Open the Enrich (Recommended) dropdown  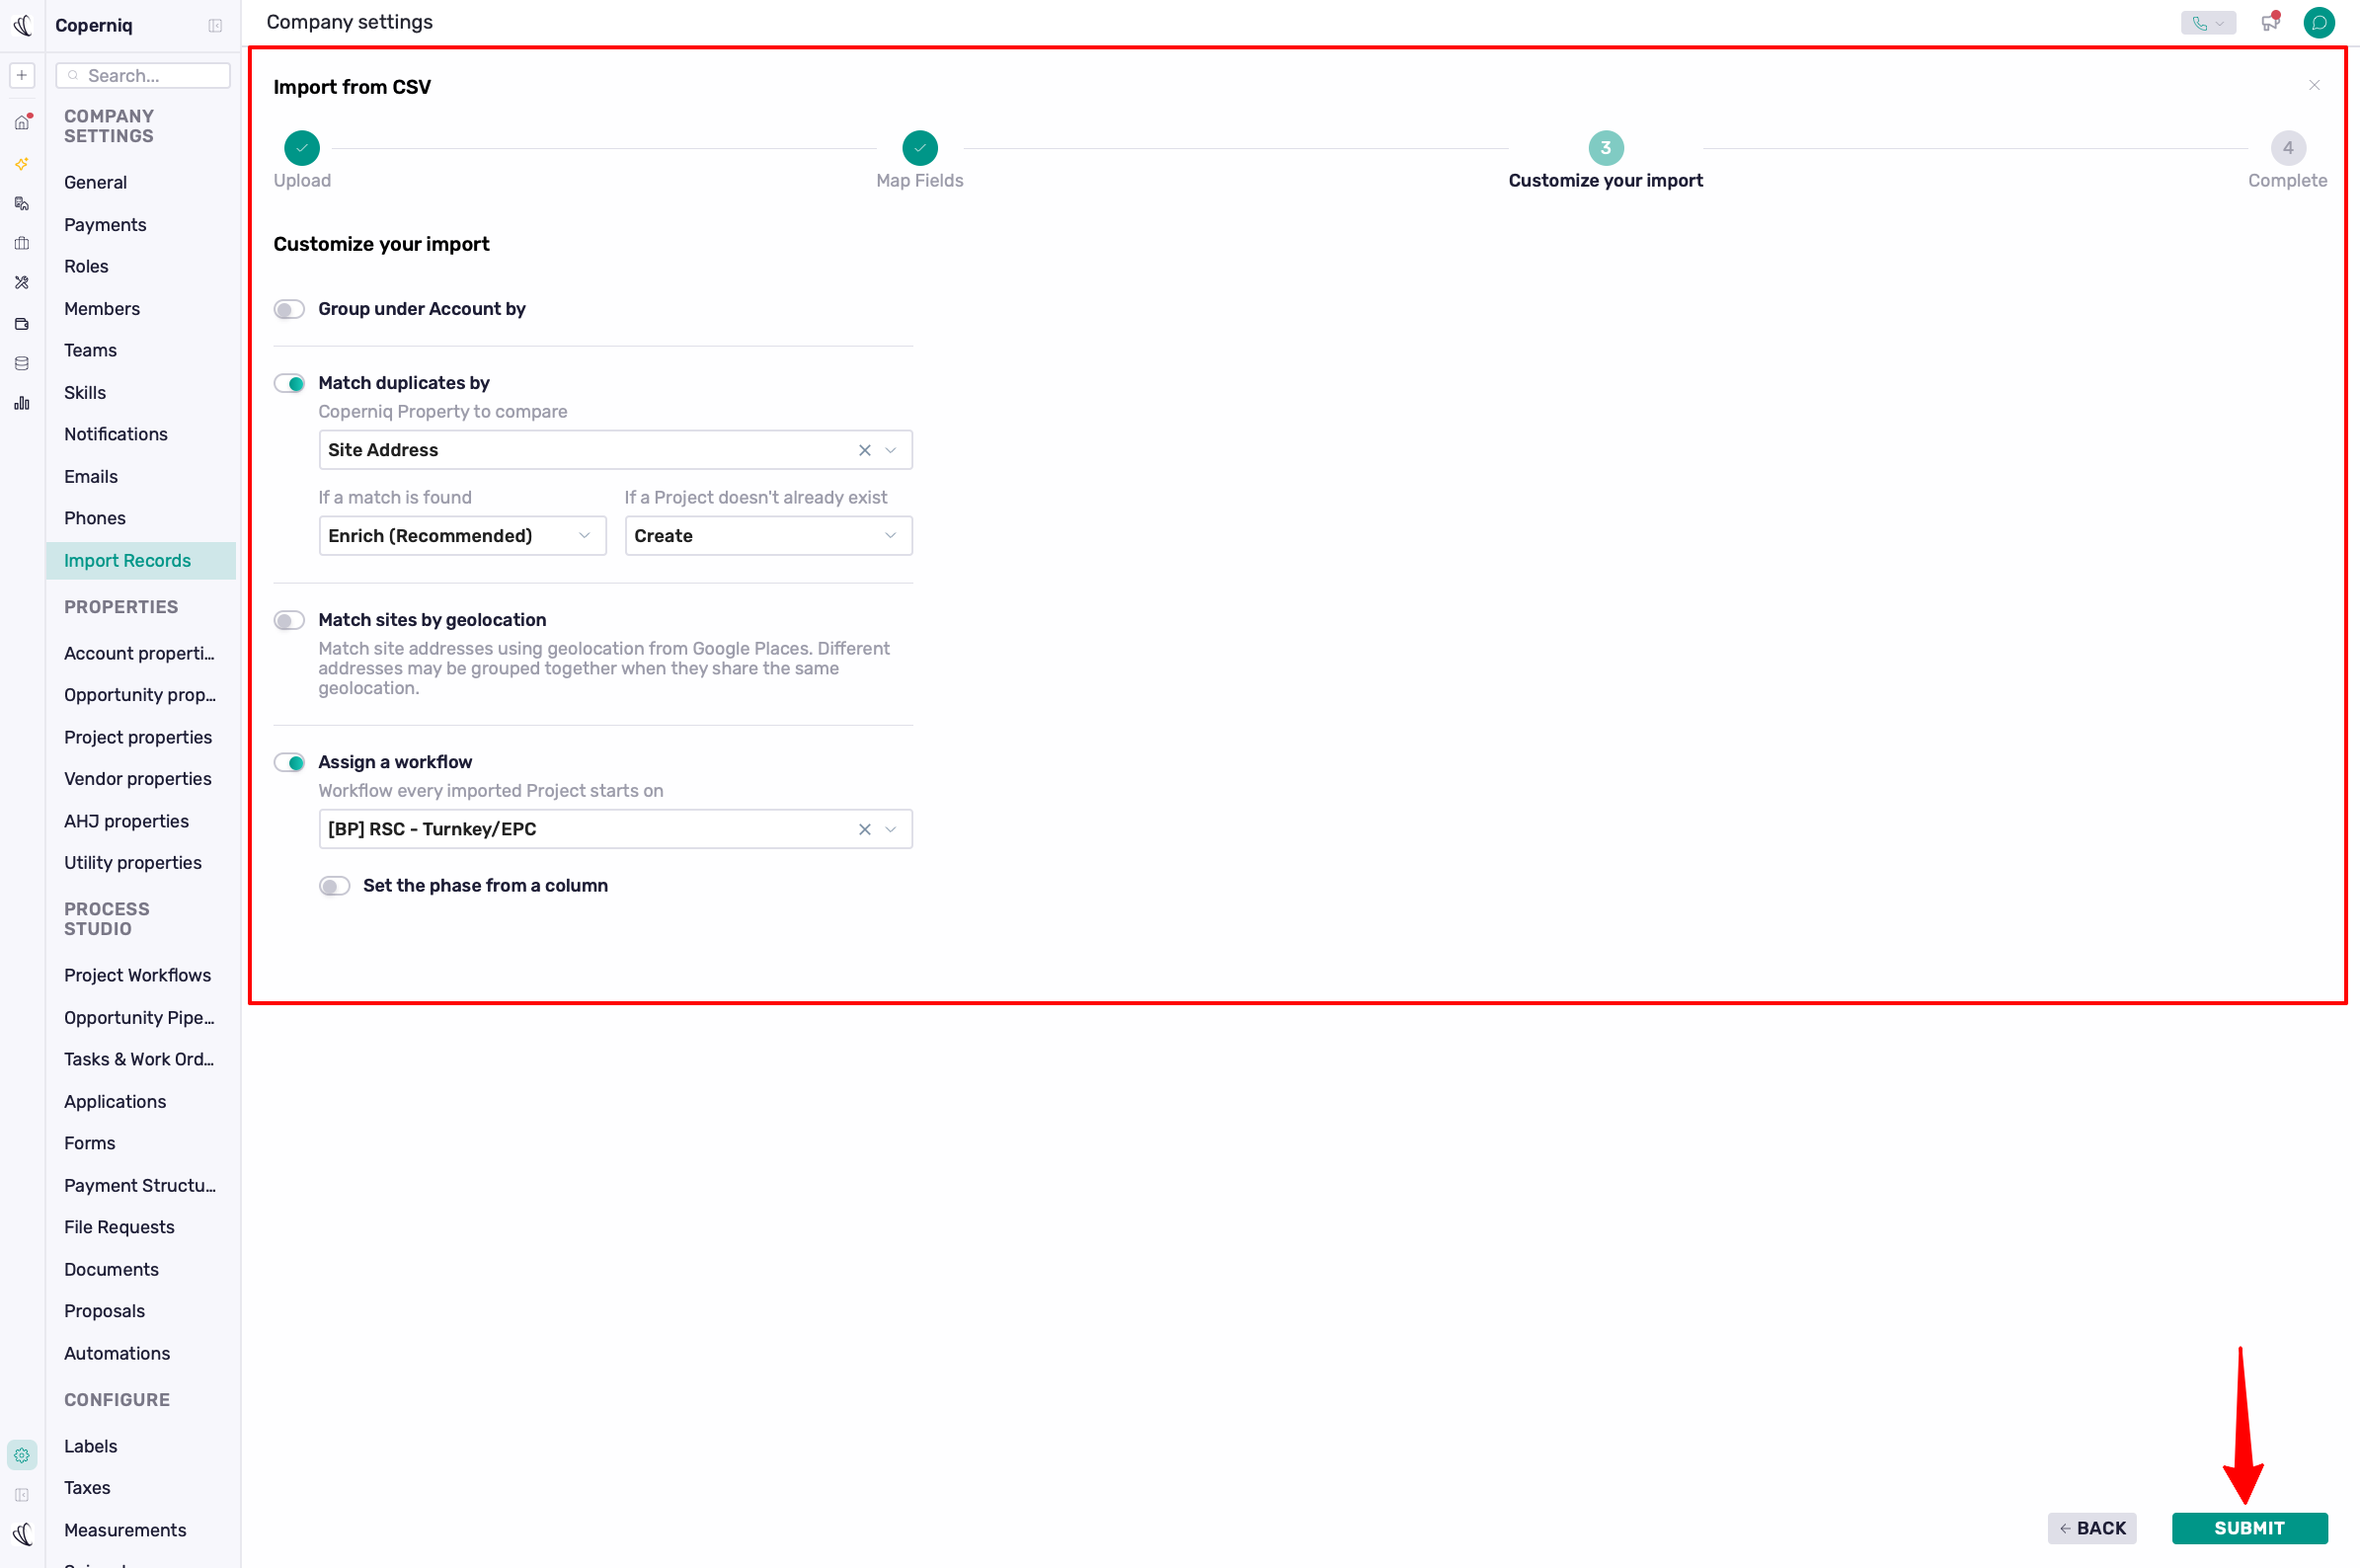[x=462, y=536]
